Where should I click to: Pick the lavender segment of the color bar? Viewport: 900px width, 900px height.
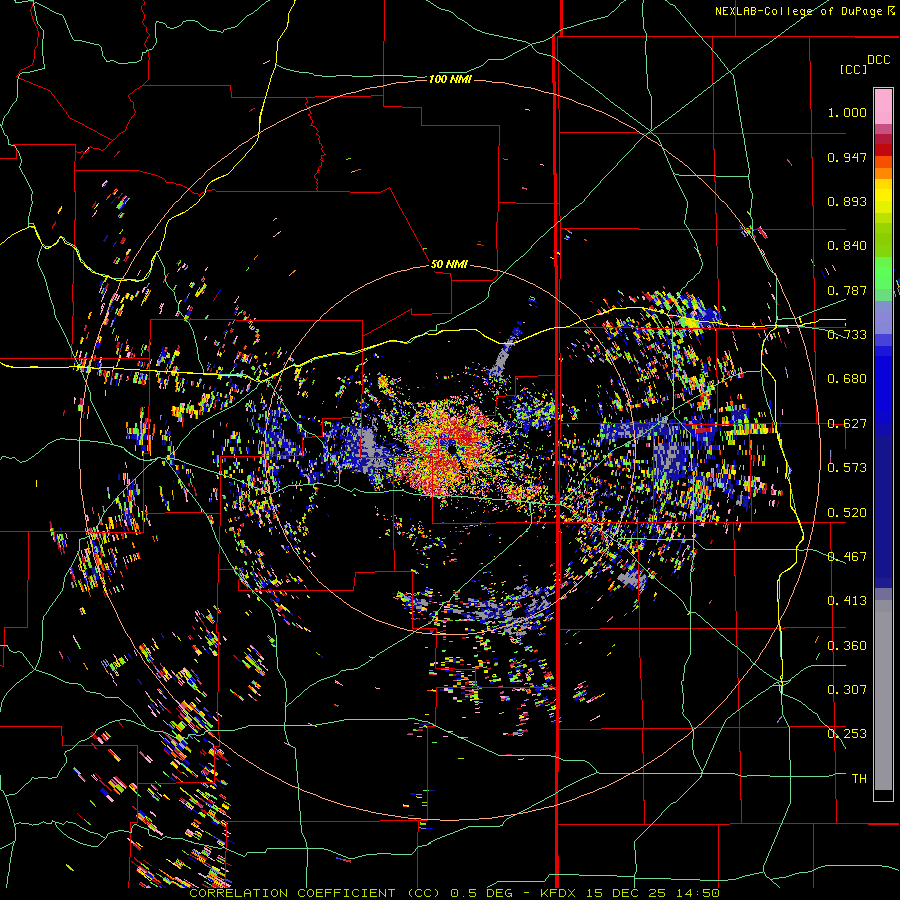pyautogui.click(x=883, y=317)
